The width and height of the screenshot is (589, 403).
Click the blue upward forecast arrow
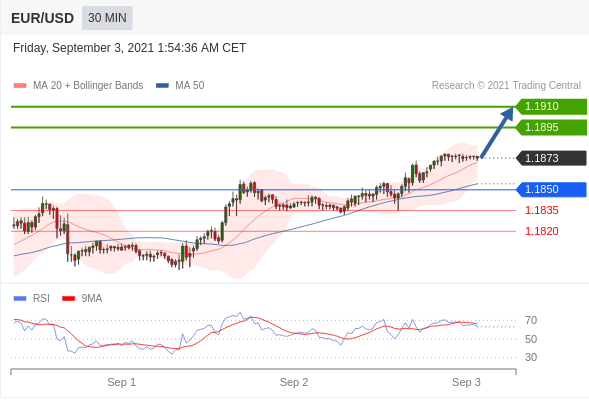[x=497, y=132]
